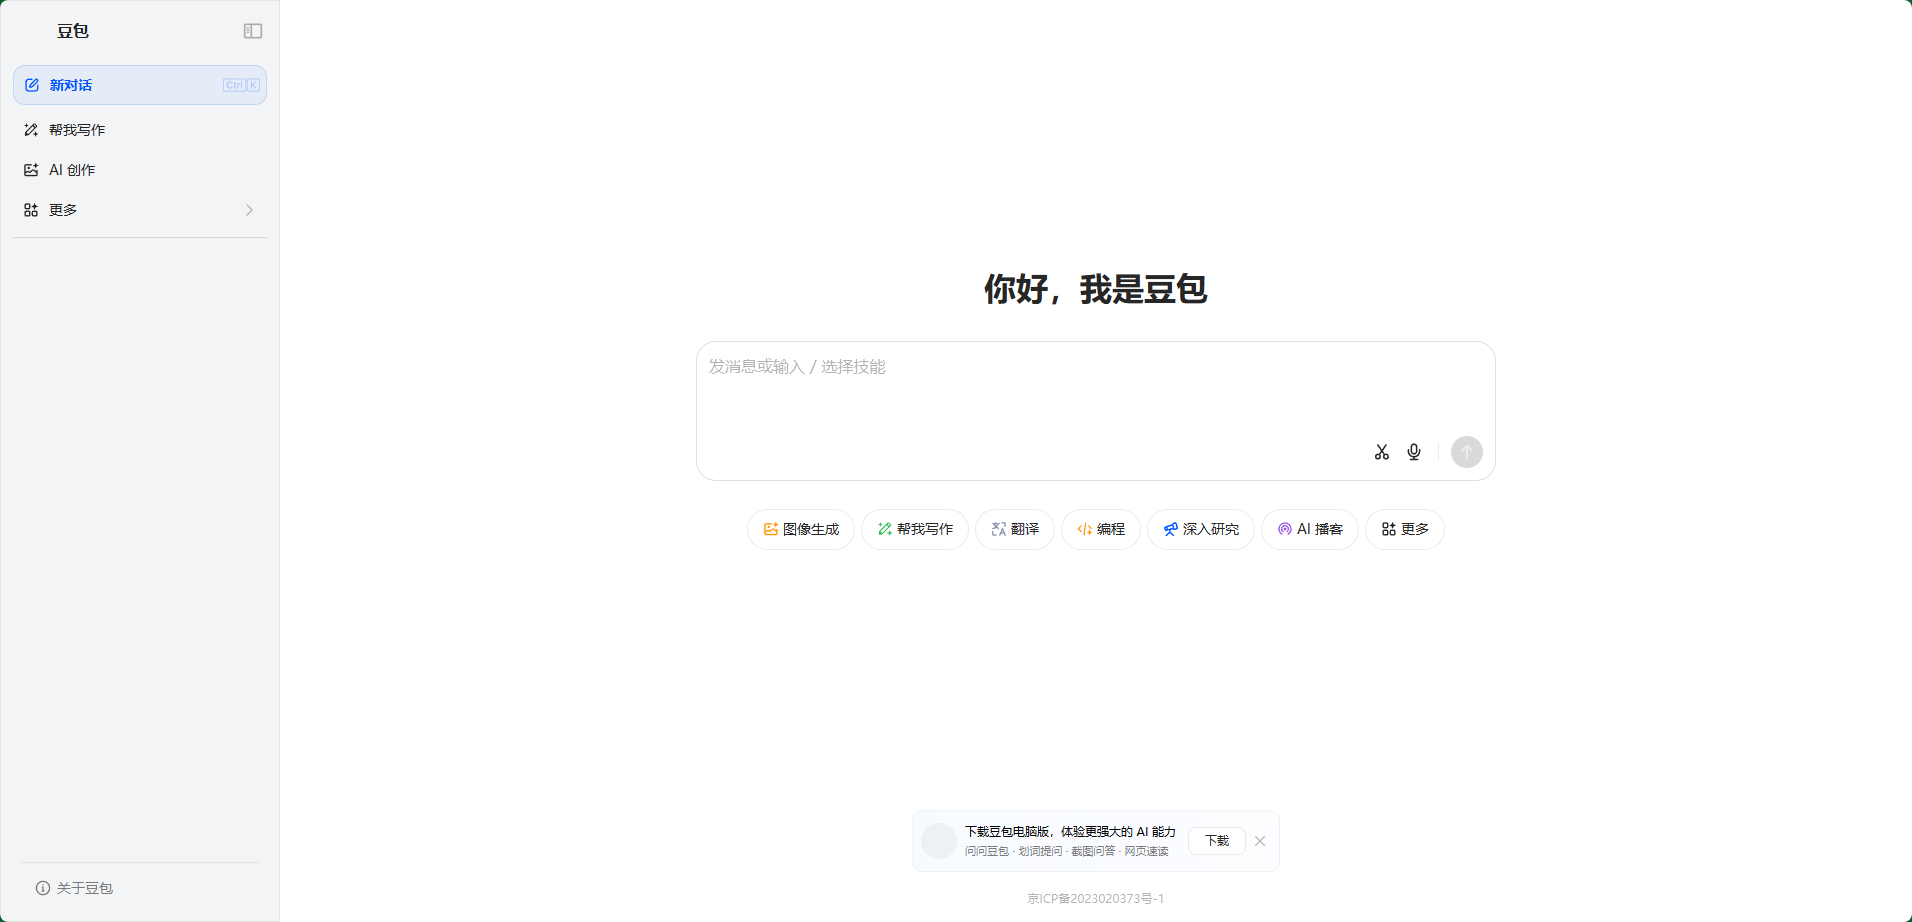Screen dimensions: 1912x922
Task: Open the 京ICP备 registration link
Action: 1095,898
